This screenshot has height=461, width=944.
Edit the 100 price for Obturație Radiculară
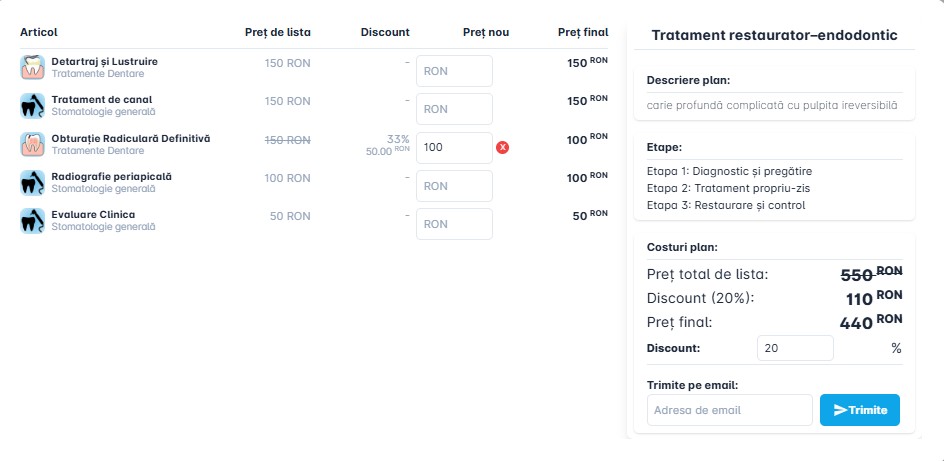[454, 147]
